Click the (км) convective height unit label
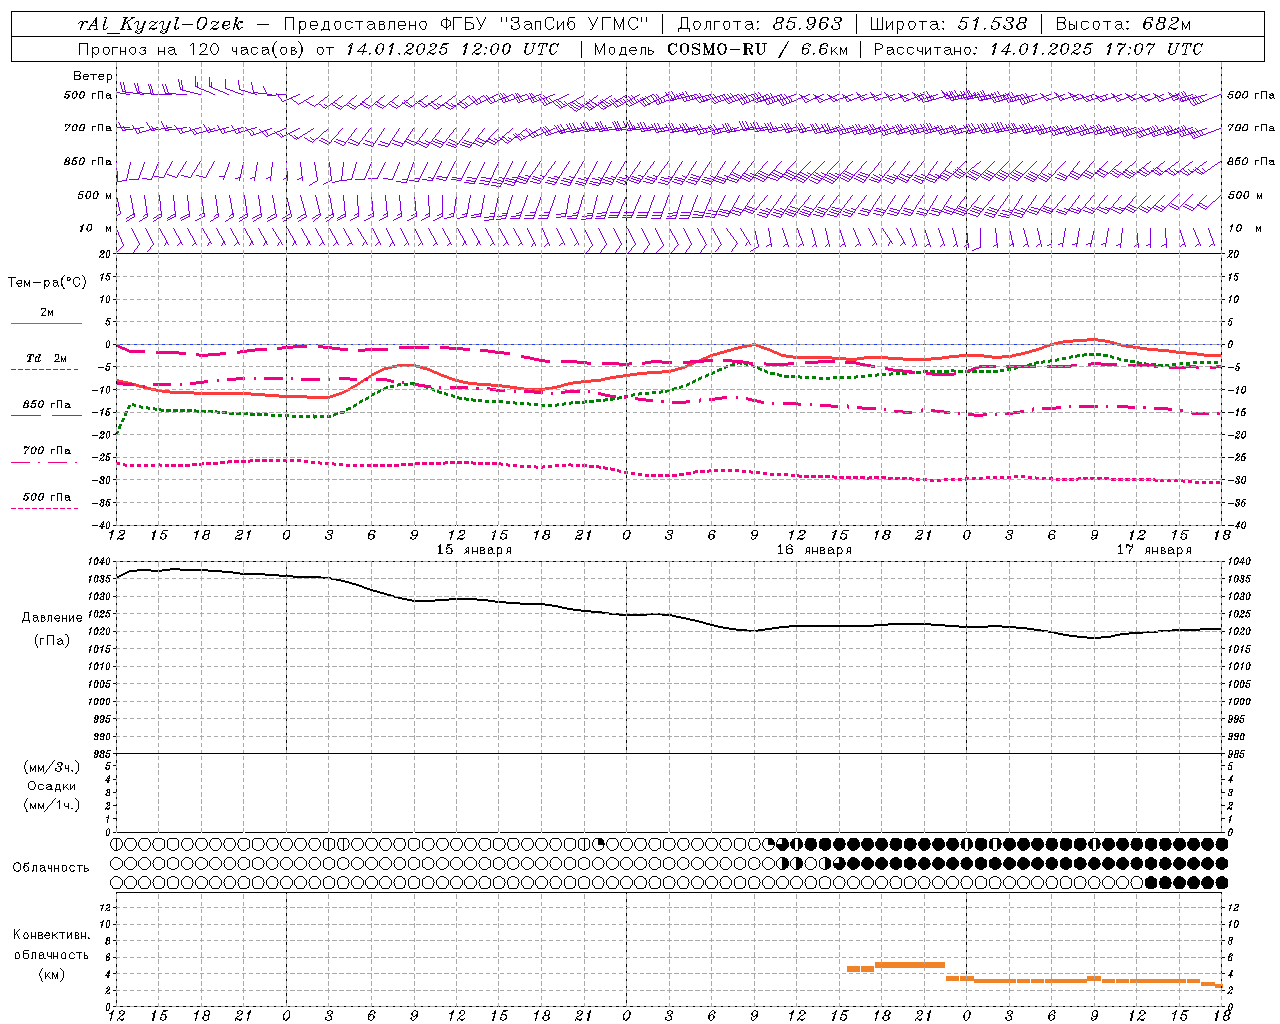Screen dimensions: 1280x1024 click(51, 974)
